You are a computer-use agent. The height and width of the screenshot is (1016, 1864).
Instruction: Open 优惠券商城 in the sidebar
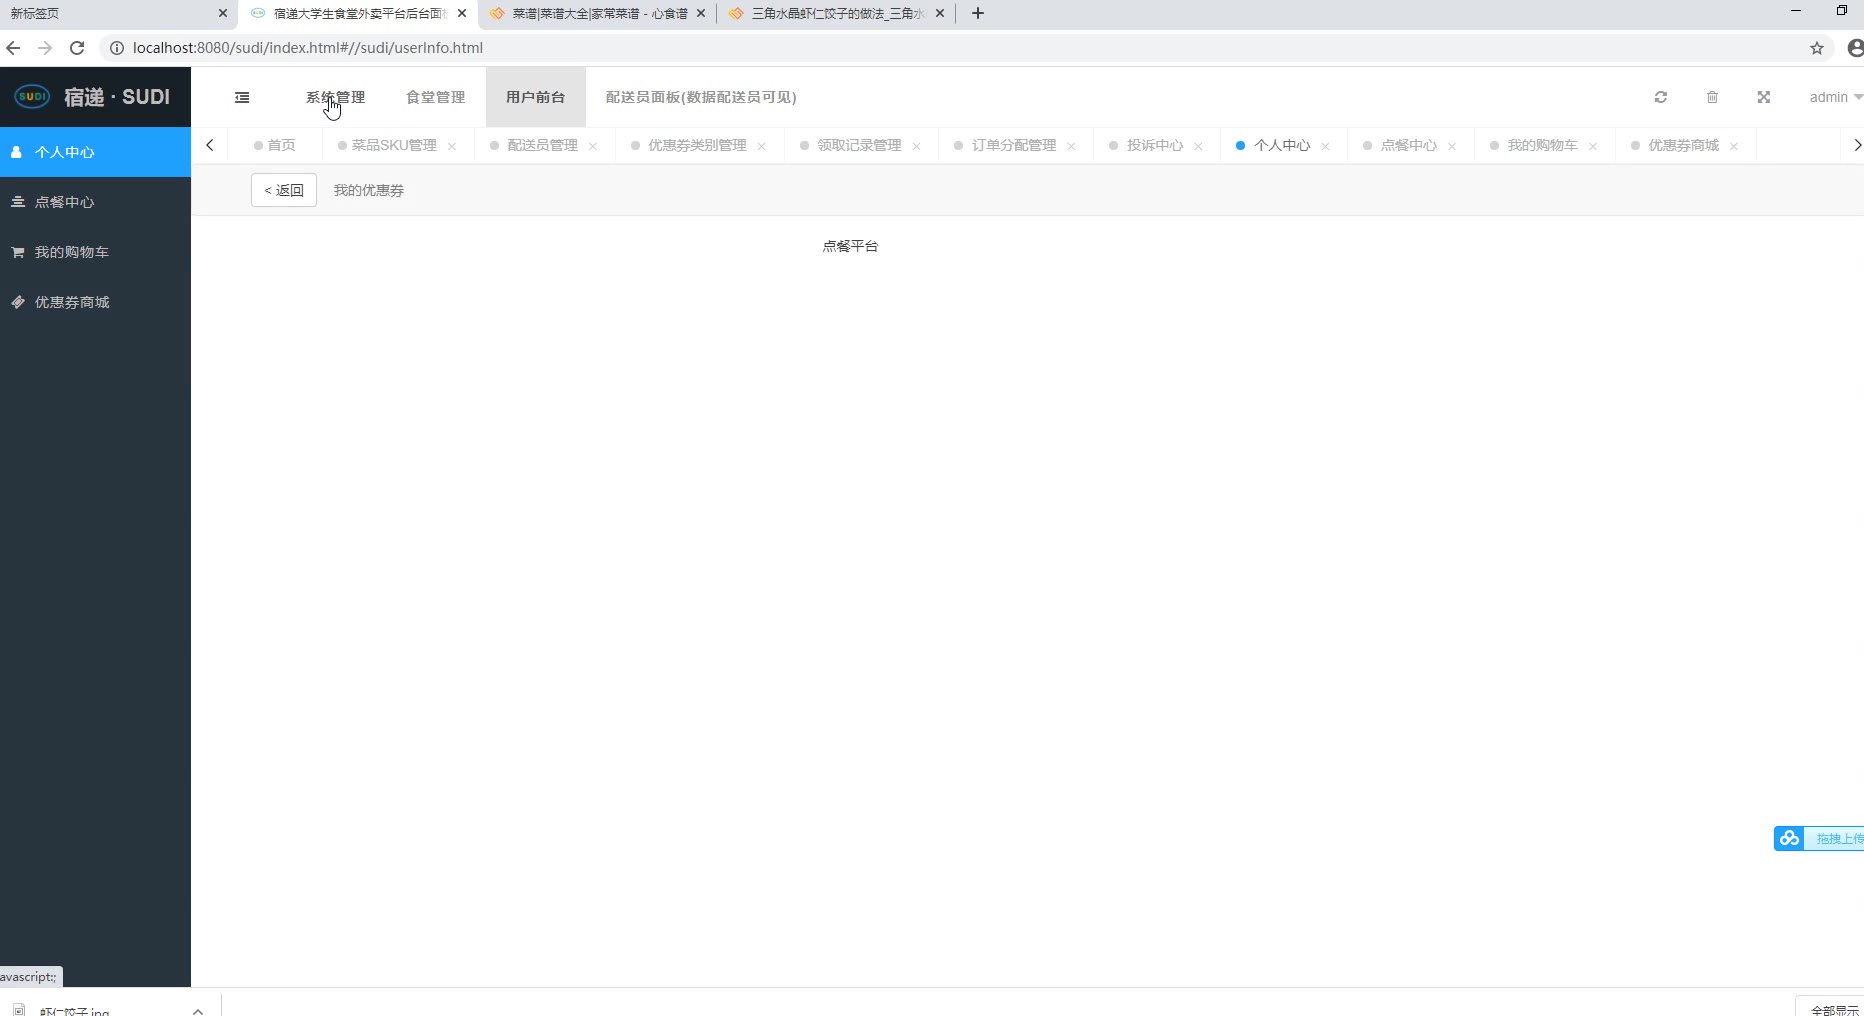point(95,302)
